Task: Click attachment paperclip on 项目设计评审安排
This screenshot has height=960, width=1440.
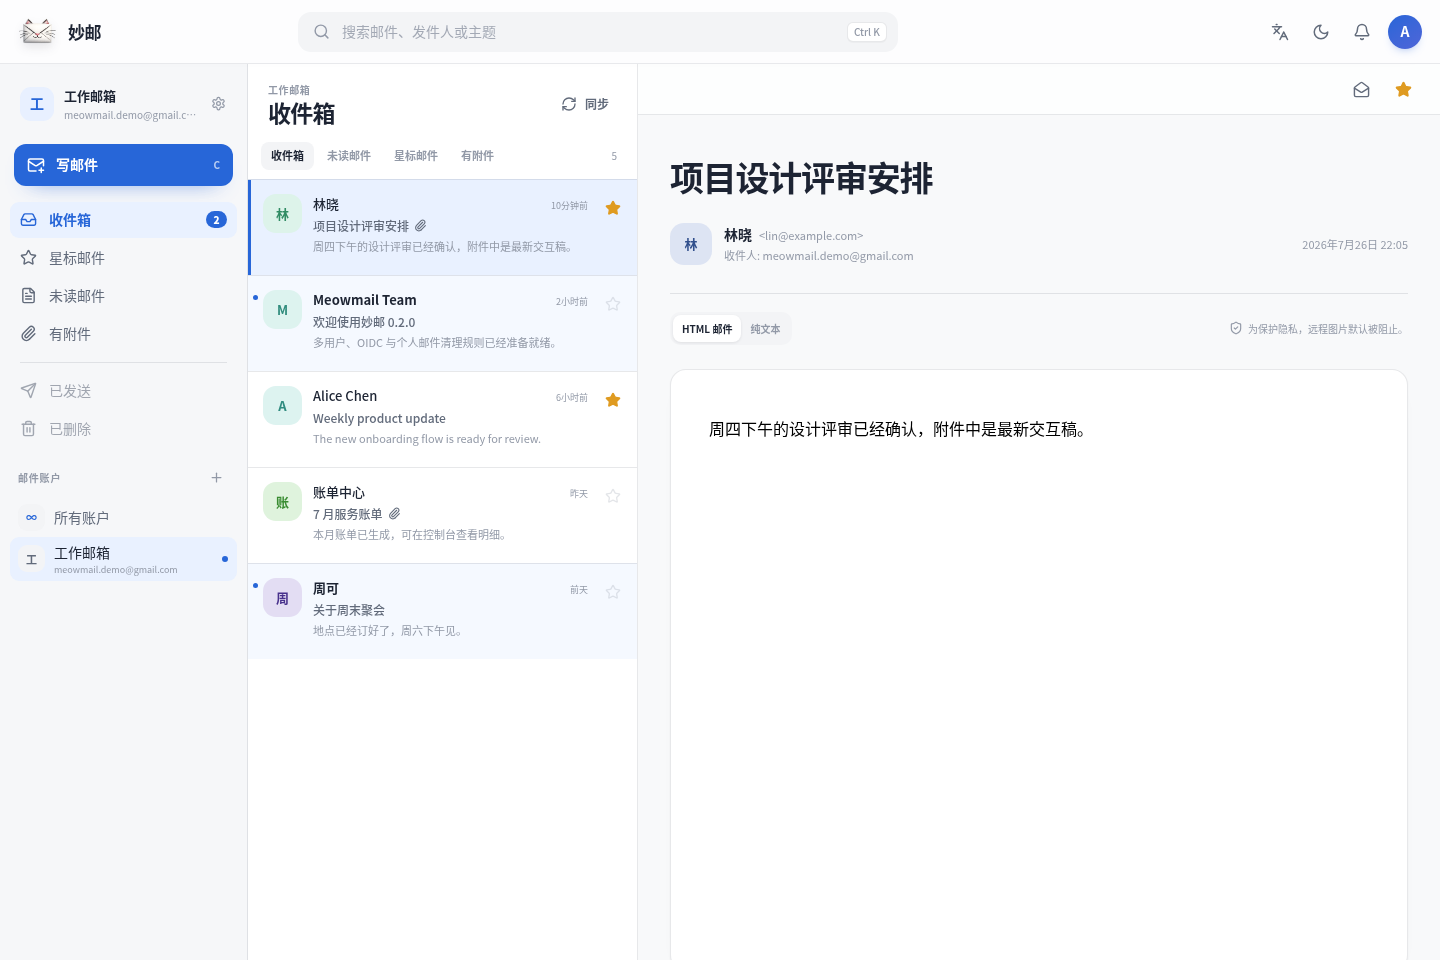Action: (421, 226)
